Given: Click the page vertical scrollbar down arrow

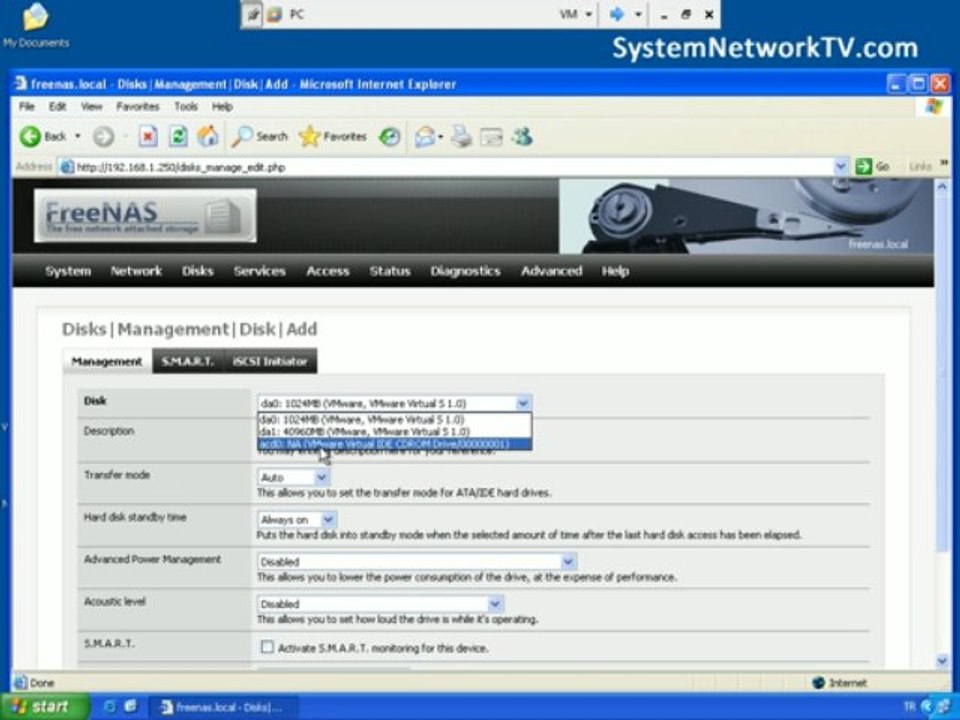Looking at the screenshot, I should pos(942,661).
